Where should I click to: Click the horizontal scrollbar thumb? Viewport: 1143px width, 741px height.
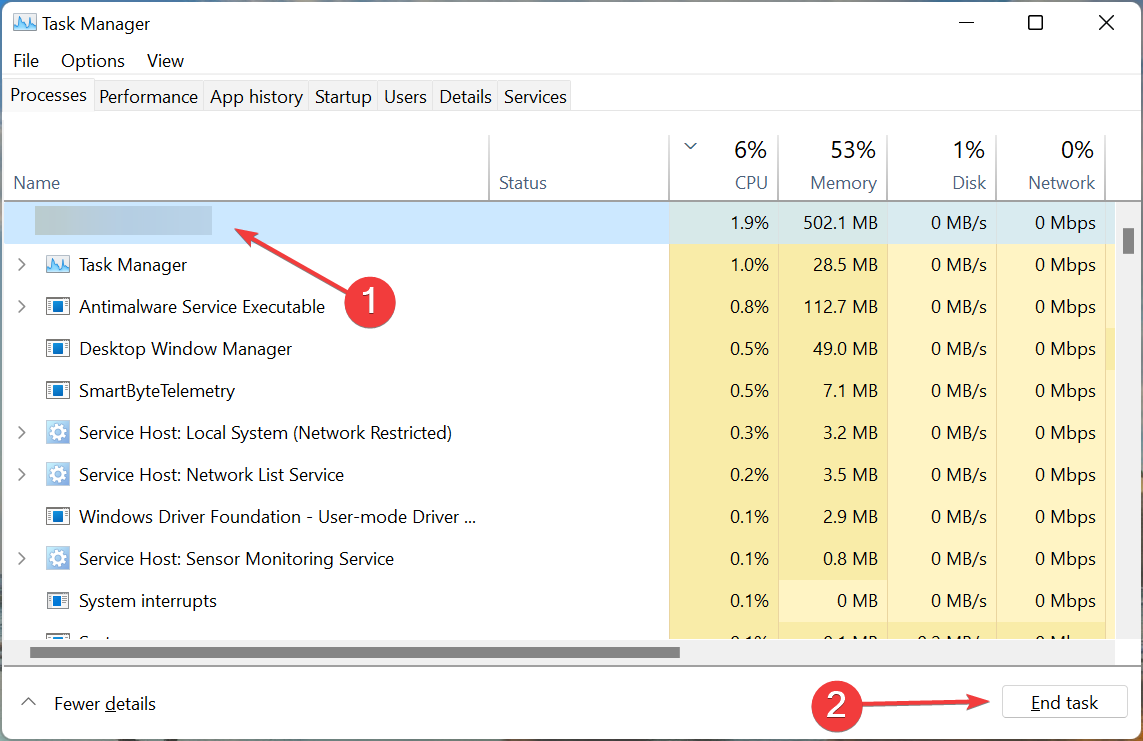(355, 652)
